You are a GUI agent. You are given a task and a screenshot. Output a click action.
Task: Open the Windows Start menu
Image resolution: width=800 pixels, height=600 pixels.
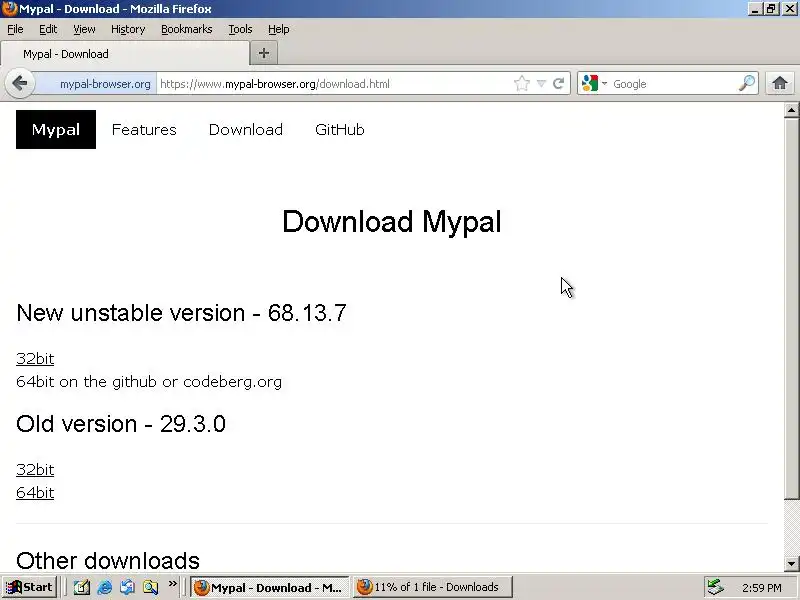[x=30, y=587]
